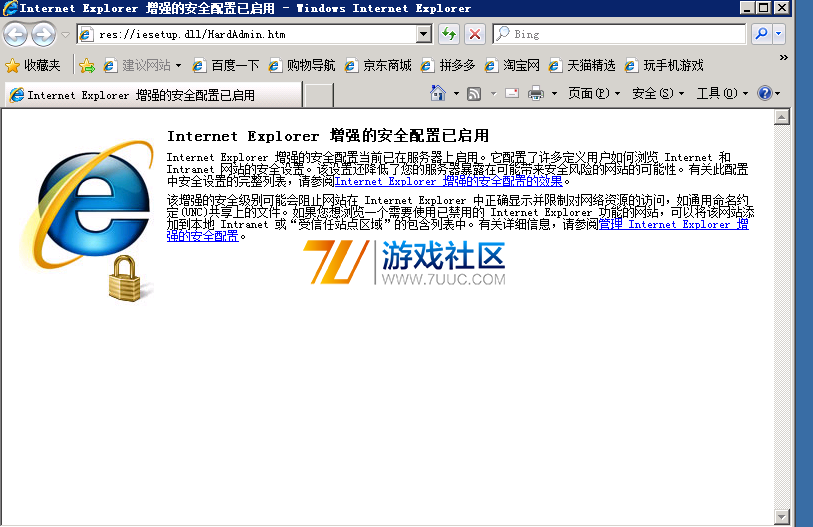Click the green Refresh arrows button

[x=448, y=34]
